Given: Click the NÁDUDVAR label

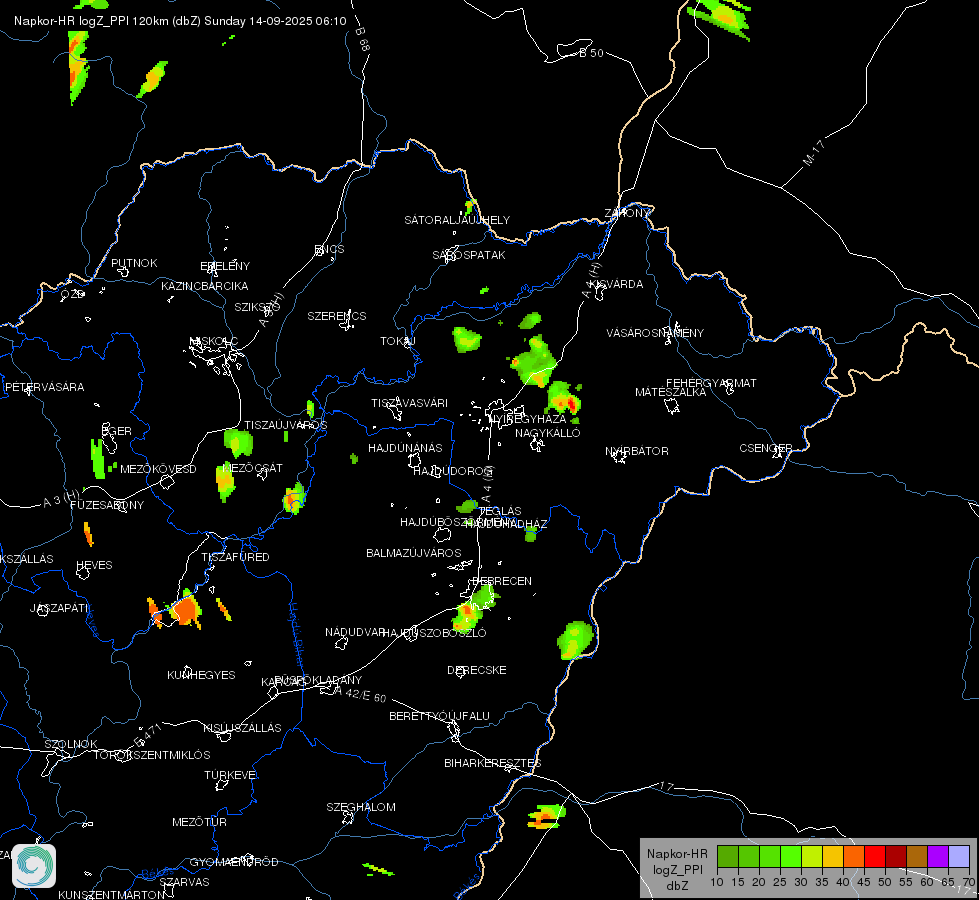Looking at the screenshot, I should (x=355, y=632).
